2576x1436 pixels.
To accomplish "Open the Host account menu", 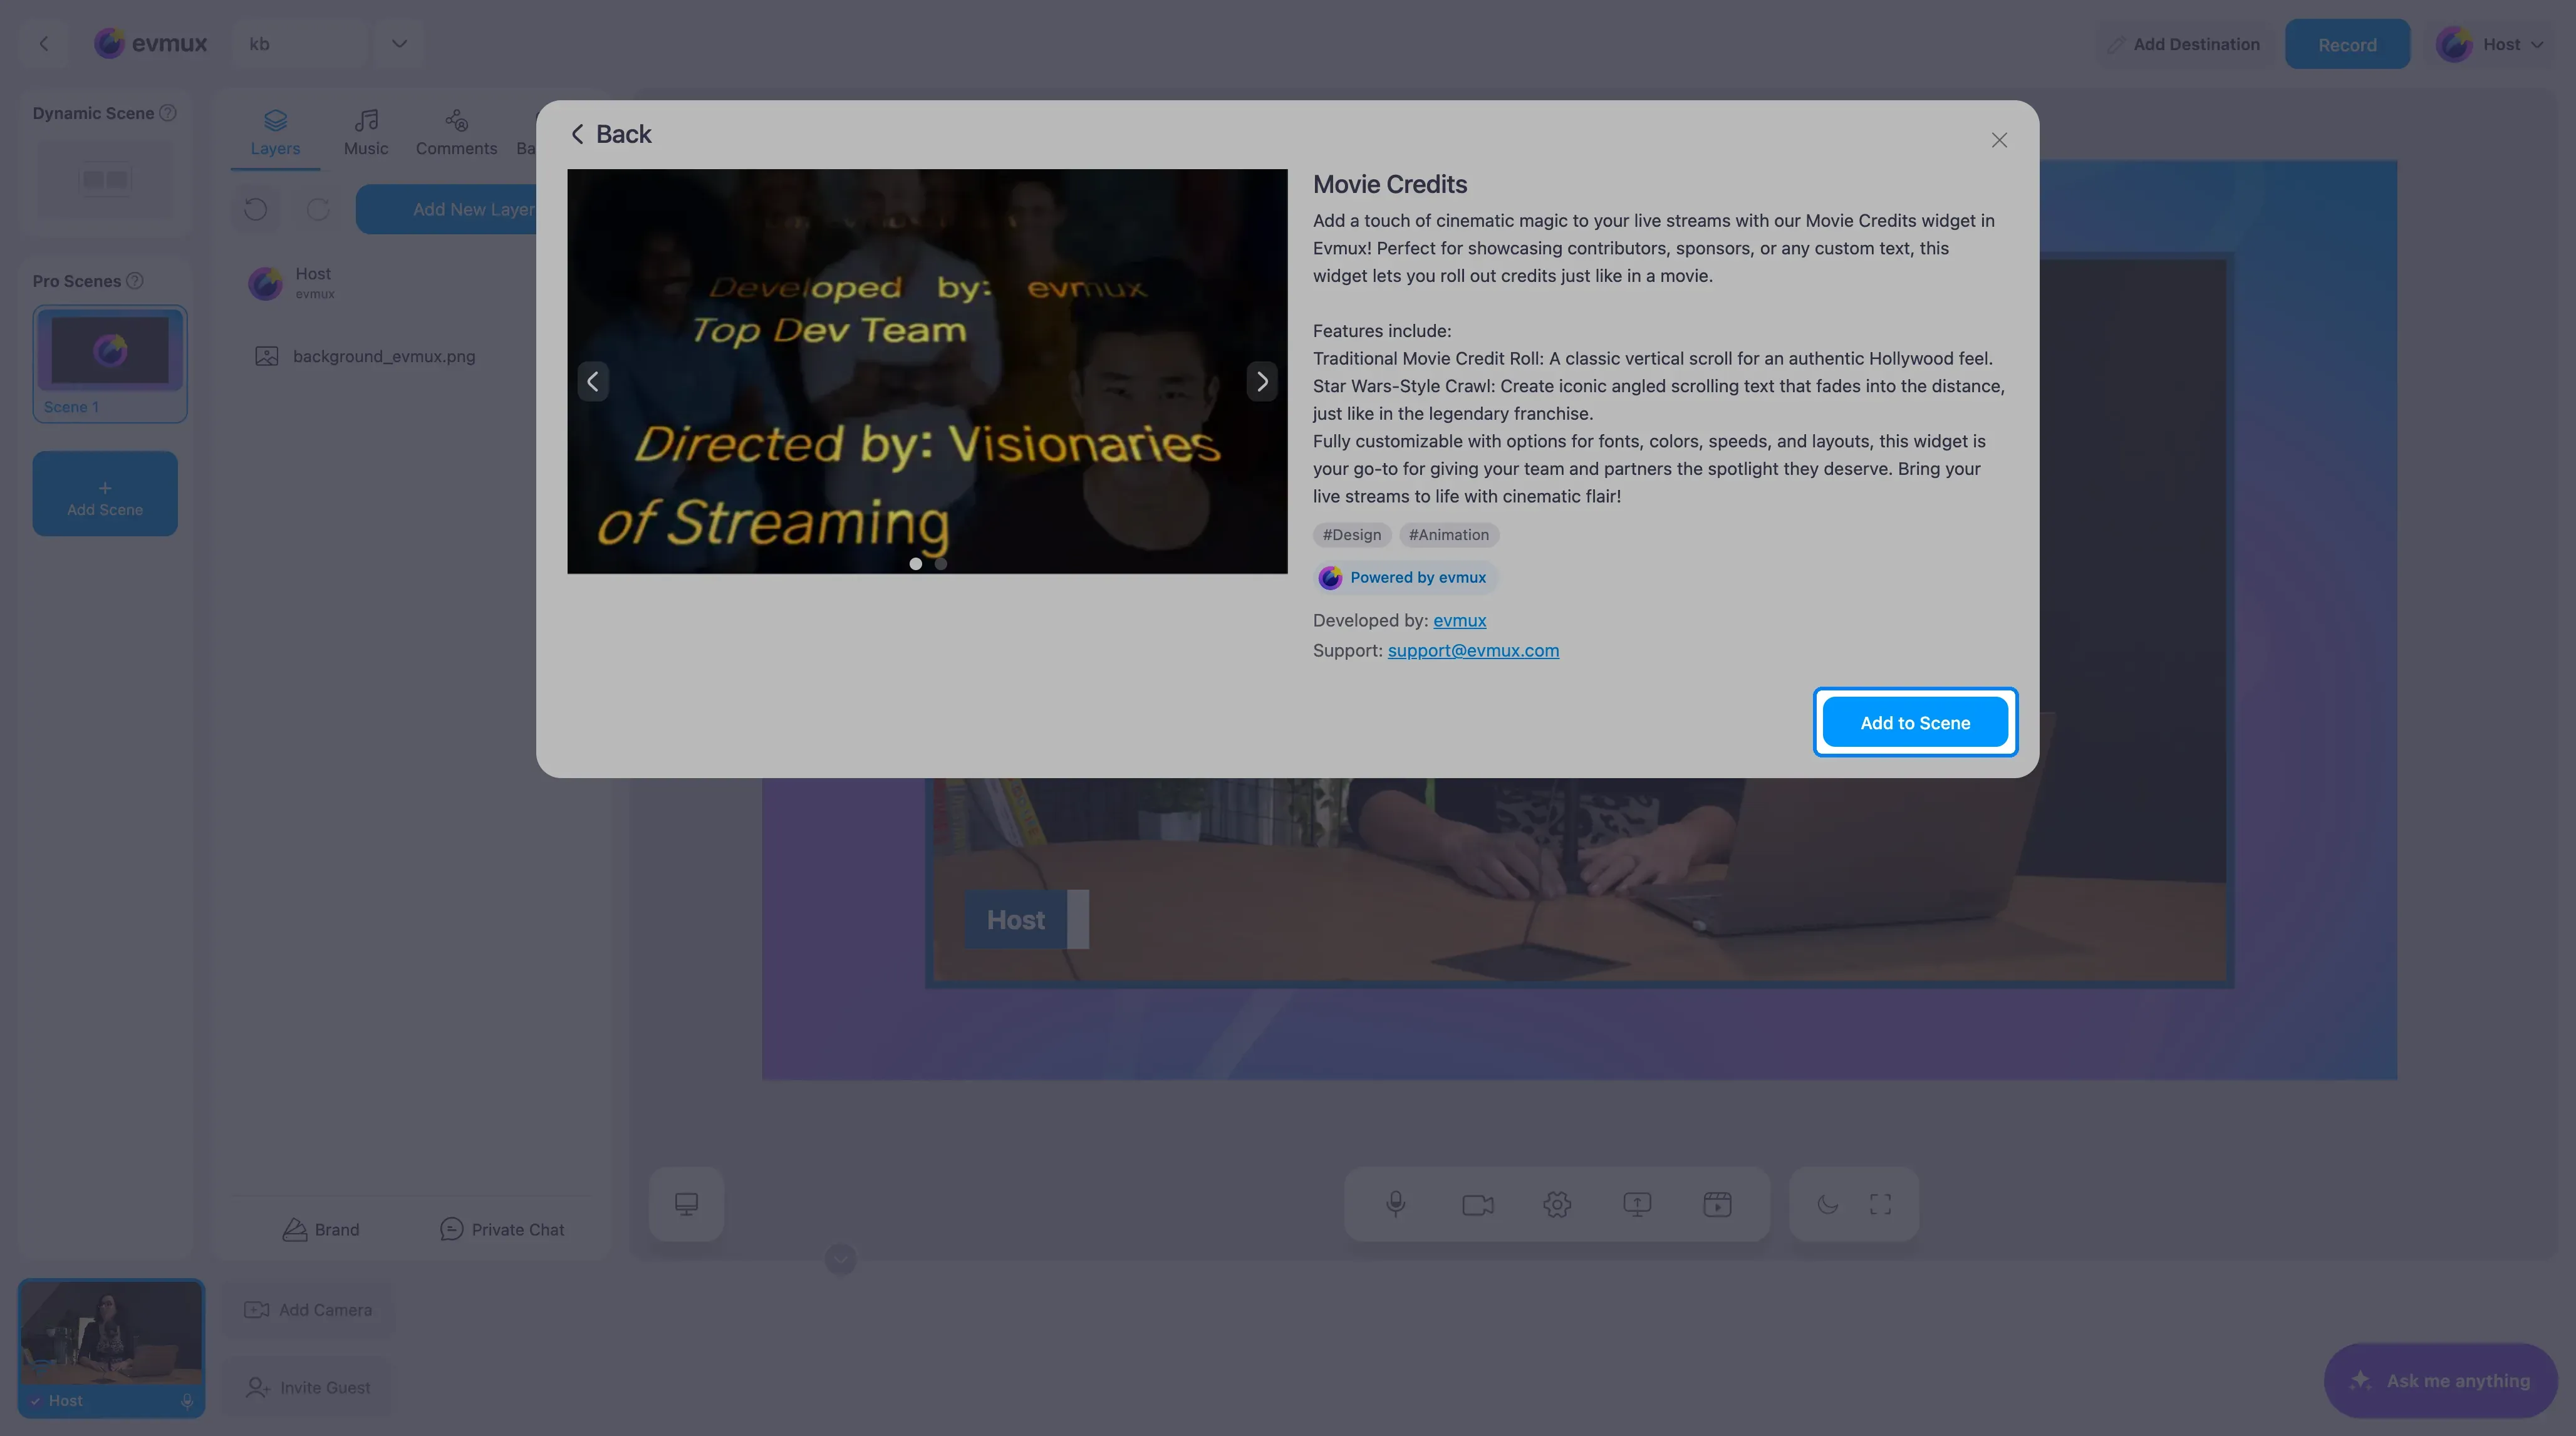I will point(2491,44).
